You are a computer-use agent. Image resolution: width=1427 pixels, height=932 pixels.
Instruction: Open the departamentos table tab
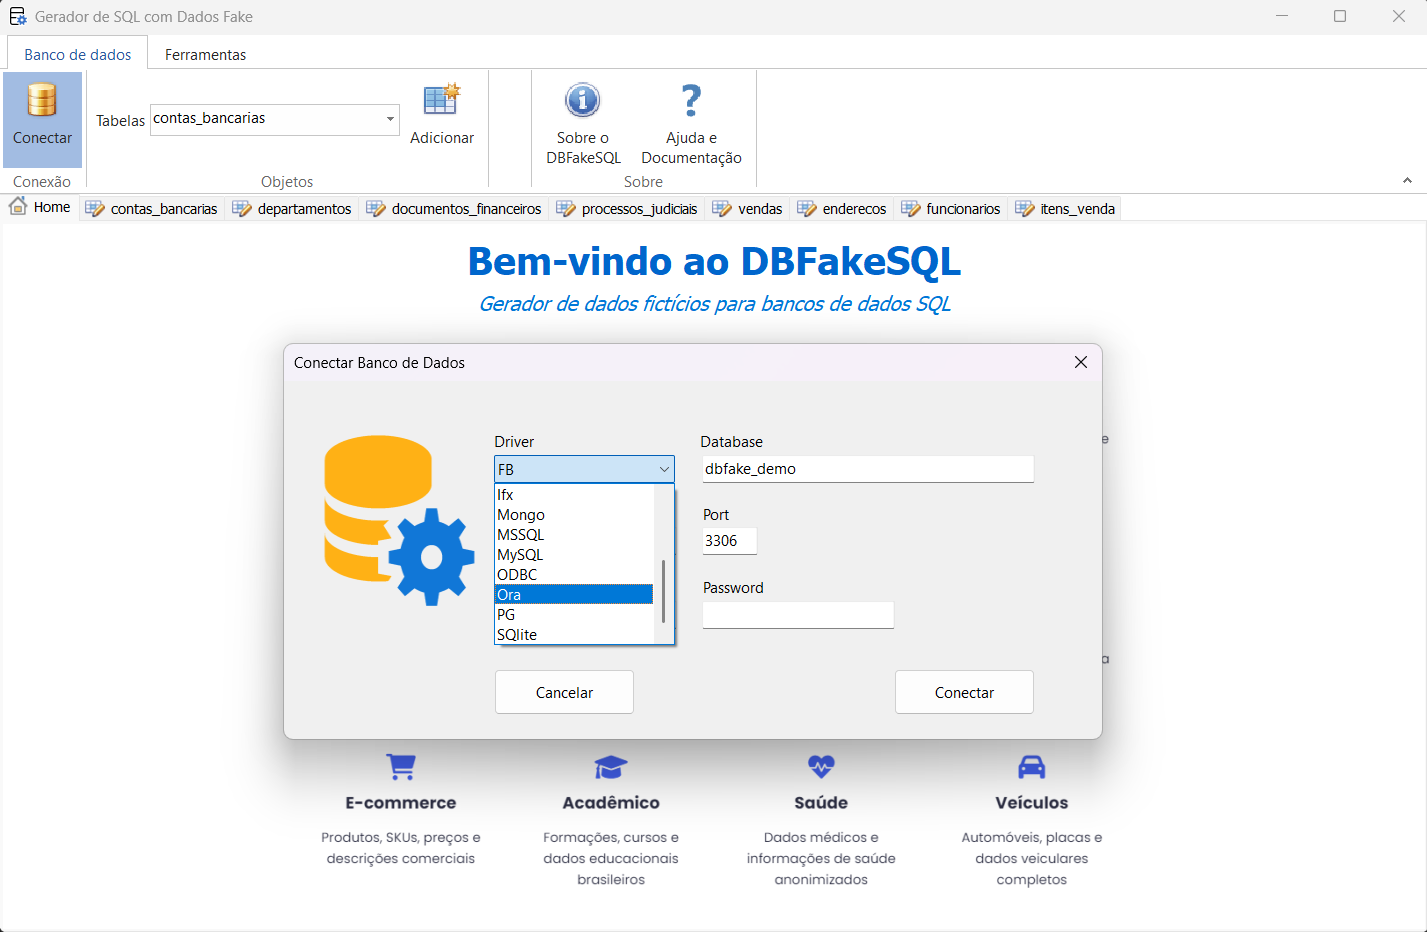(x=292, y=208)
